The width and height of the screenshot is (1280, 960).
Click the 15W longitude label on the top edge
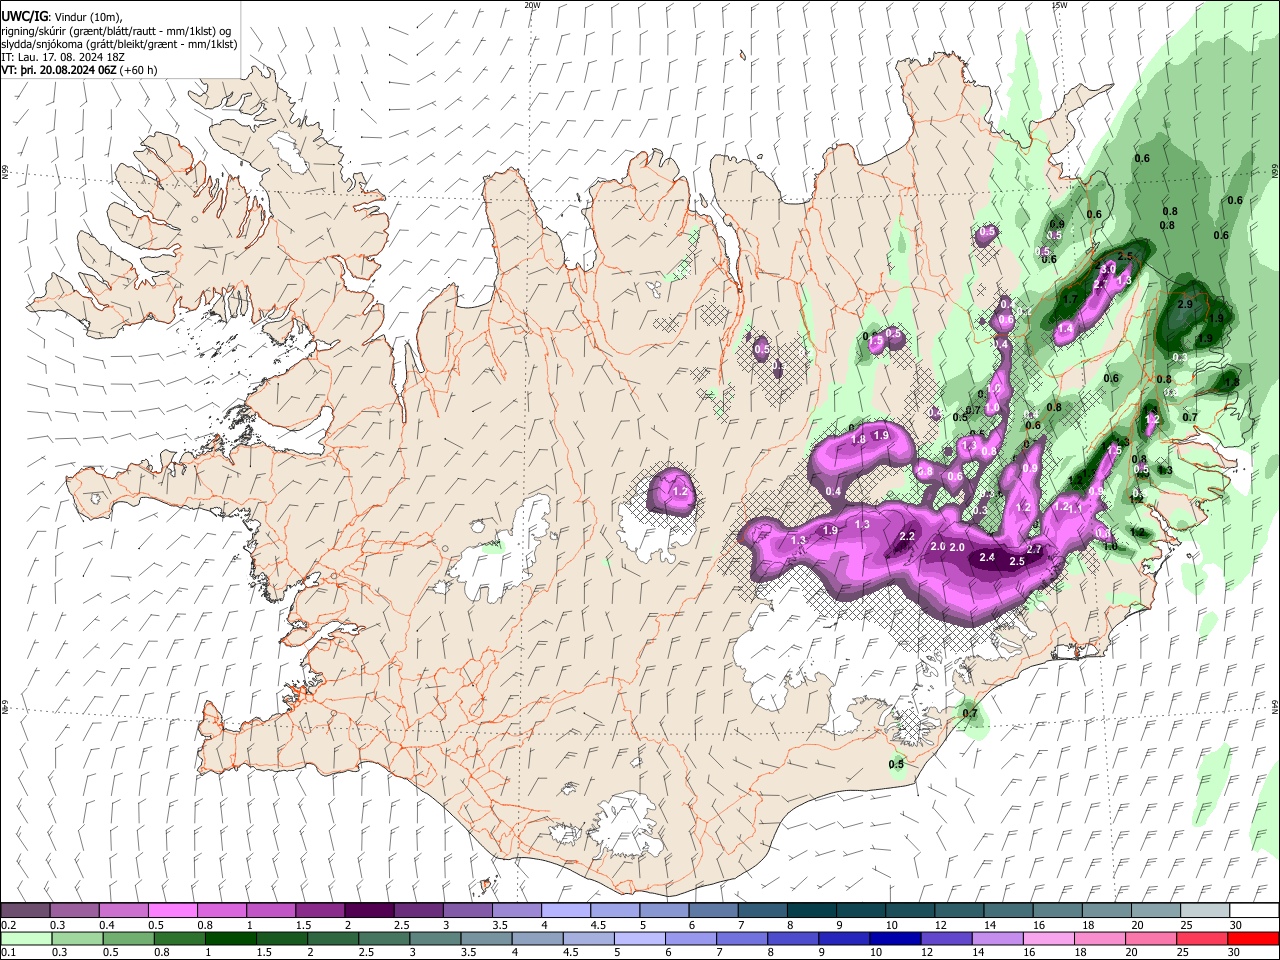click(1059, 5)
